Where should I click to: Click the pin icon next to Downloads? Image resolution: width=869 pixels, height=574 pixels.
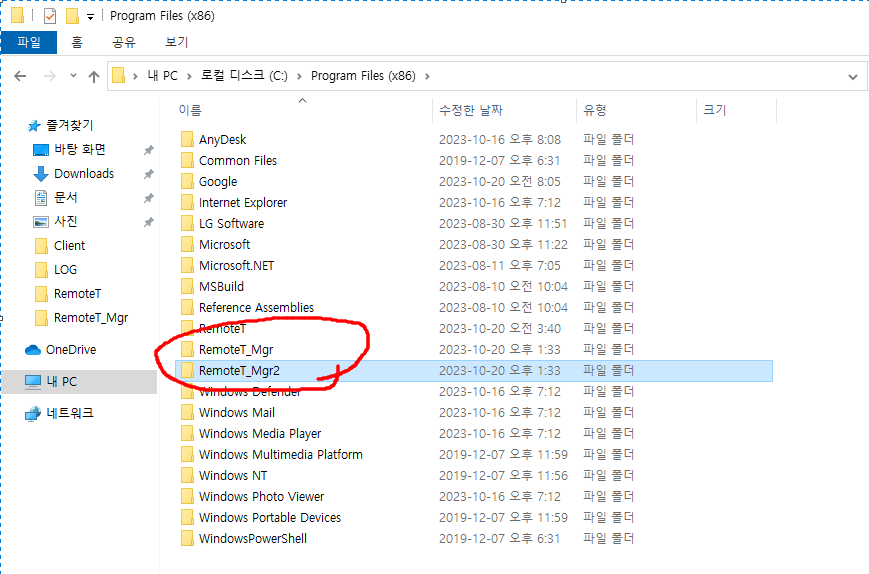tap(149, 174)
